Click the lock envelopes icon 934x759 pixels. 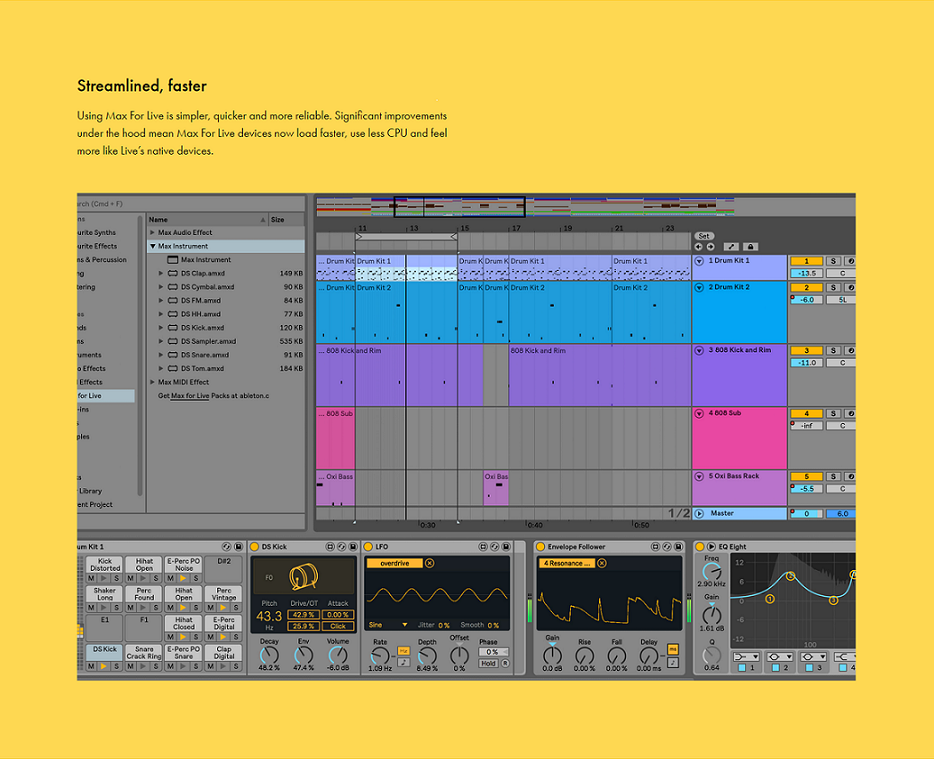click(x=750, y=247)
